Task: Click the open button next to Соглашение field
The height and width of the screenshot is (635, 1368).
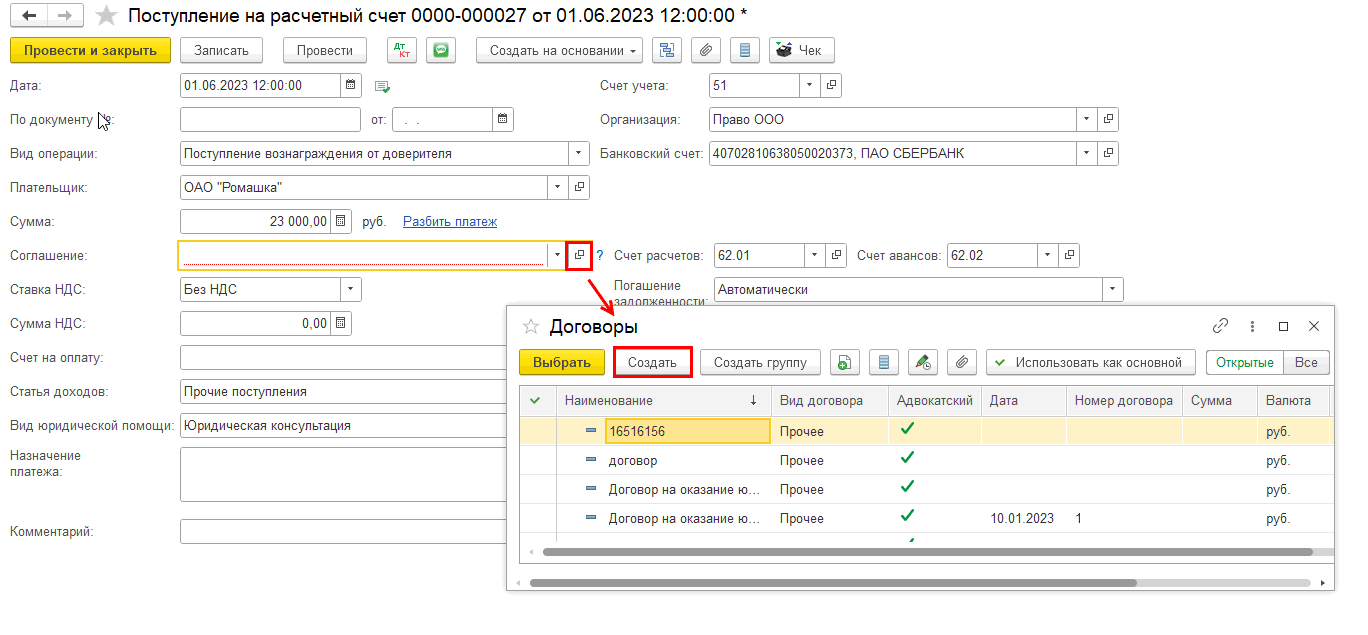Action: (579, 256)
